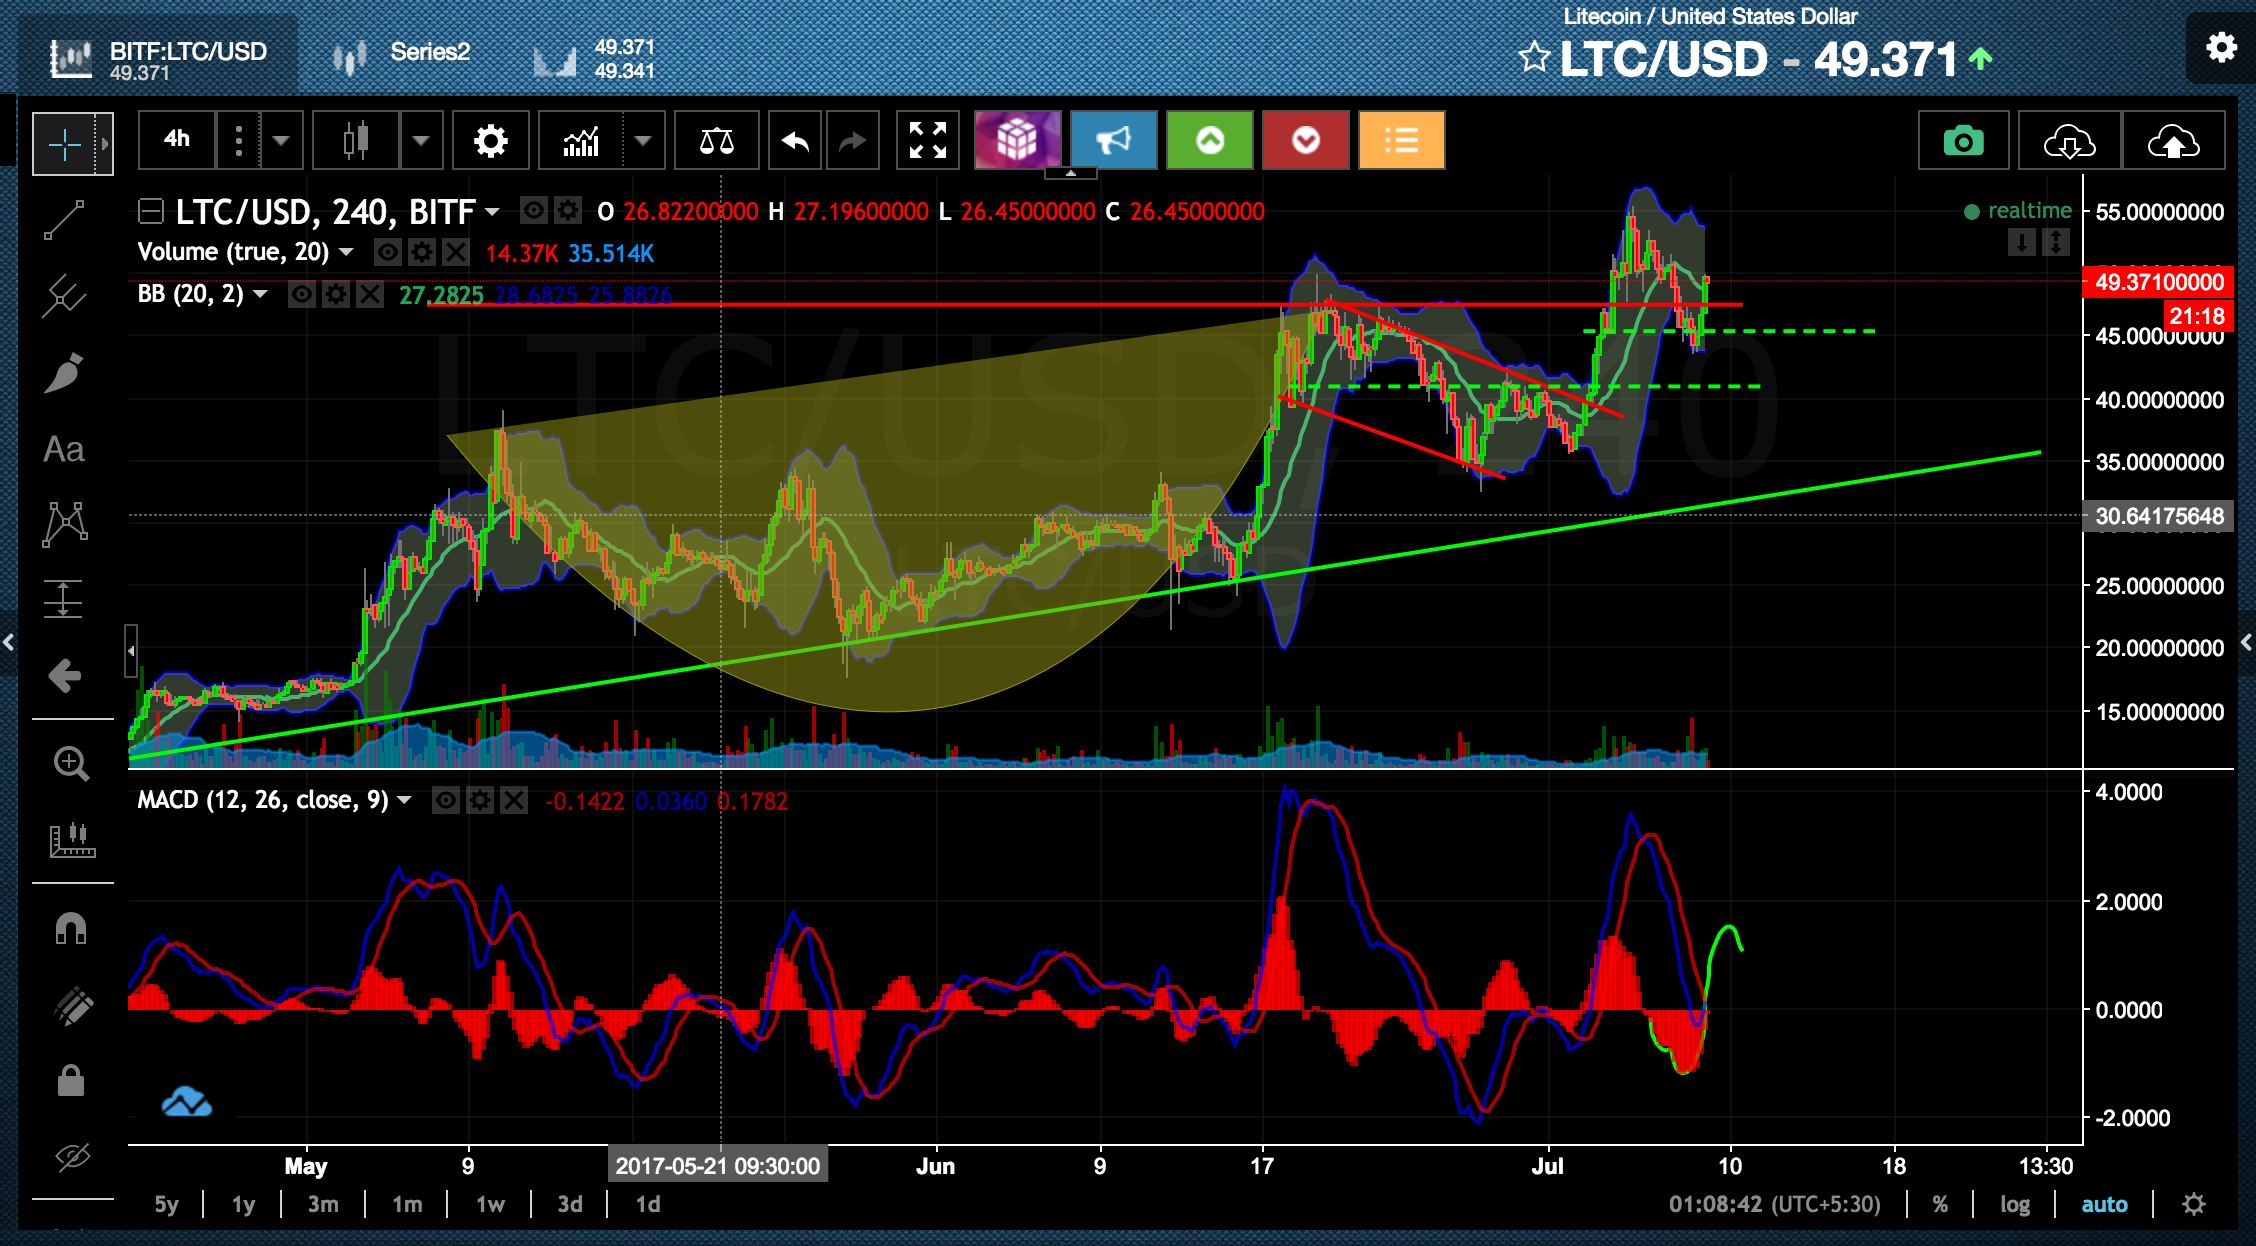Open indicators dropdown arrow
The width and height of the screenshot is (2256, 1246).
[x=643, y=141]
